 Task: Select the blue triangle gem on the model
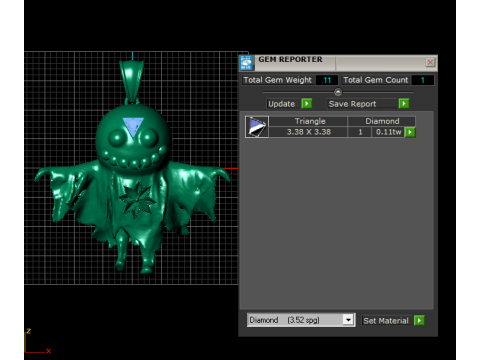coord(133,126)
